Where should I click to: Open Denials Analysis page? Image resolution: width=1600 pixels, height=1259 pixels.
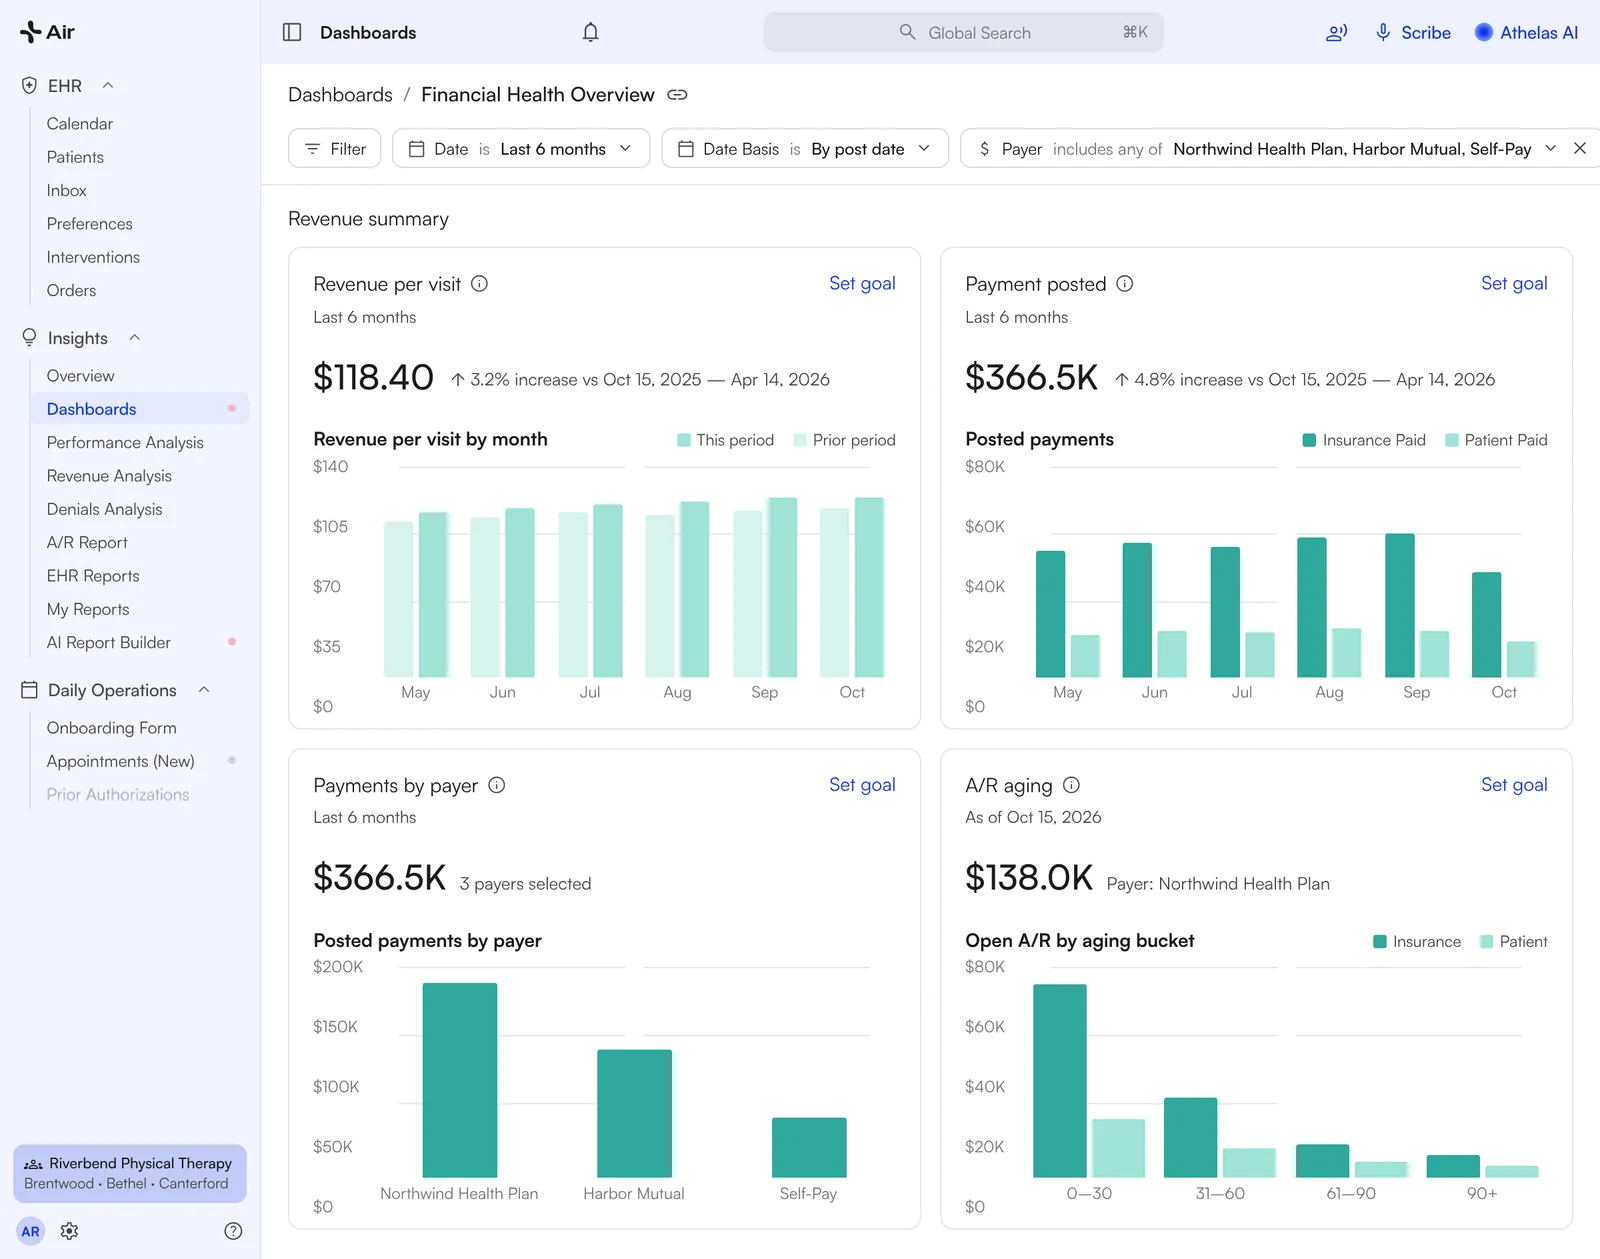coord(104,509)
